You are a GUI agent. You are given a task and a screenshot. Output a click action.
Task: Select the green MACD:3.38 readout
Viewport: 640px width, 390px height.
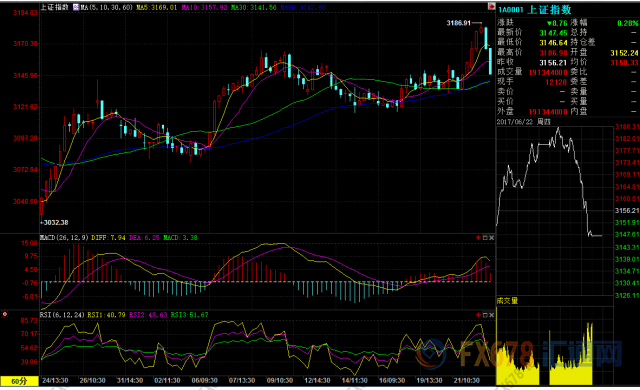180,237
